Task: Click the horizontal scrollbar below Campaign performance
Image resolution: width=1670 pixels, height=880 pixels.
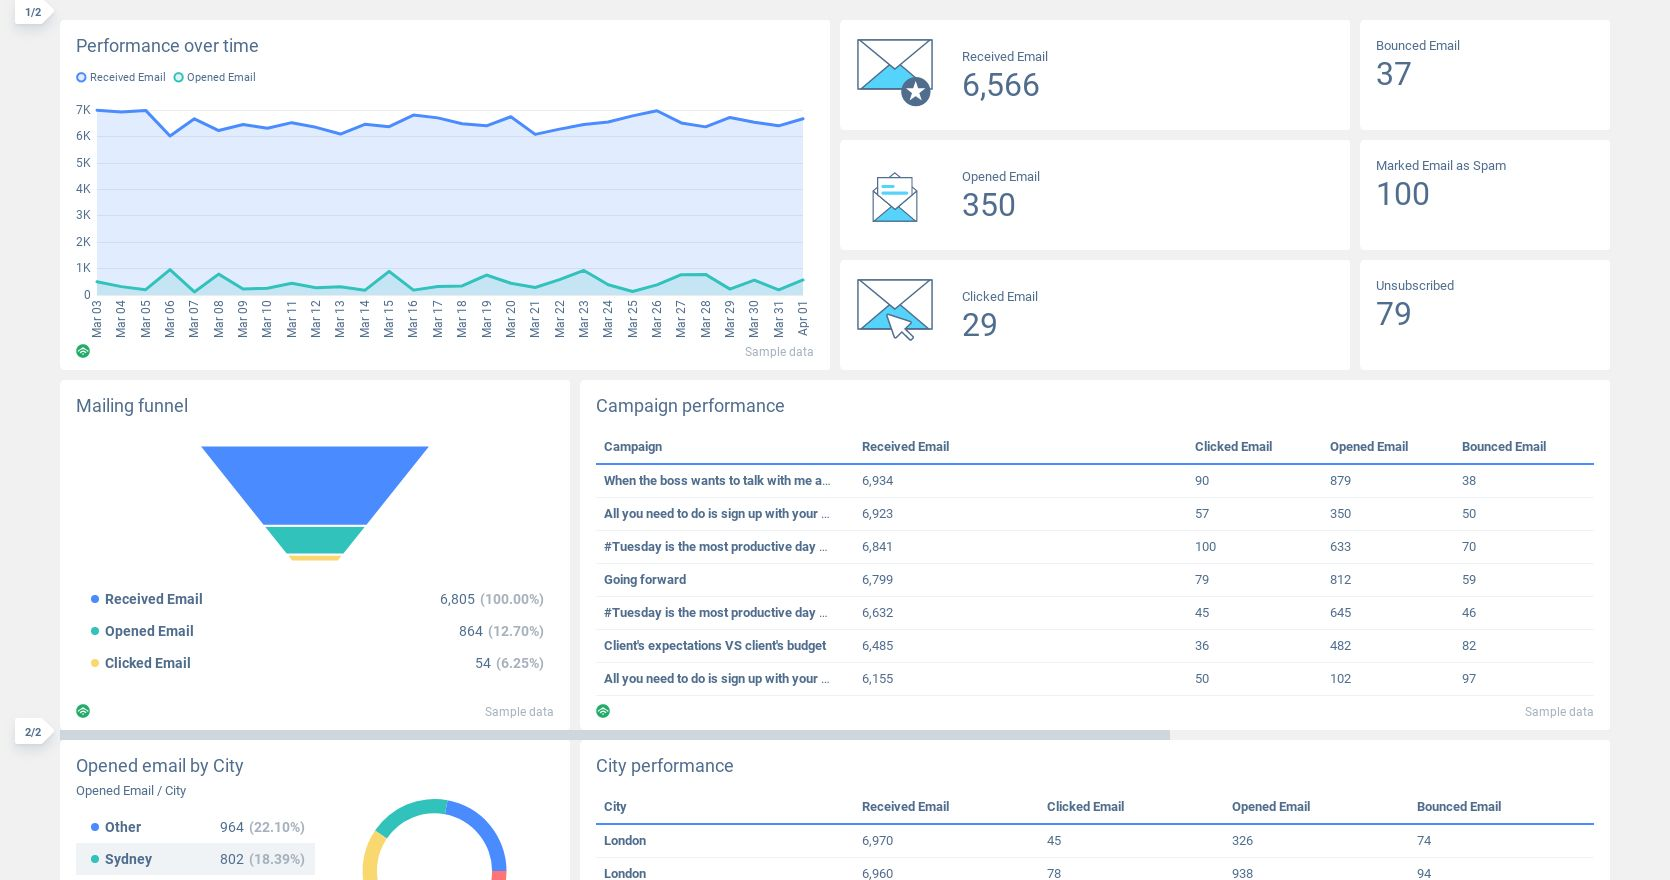Action: (x=615, y=735)
